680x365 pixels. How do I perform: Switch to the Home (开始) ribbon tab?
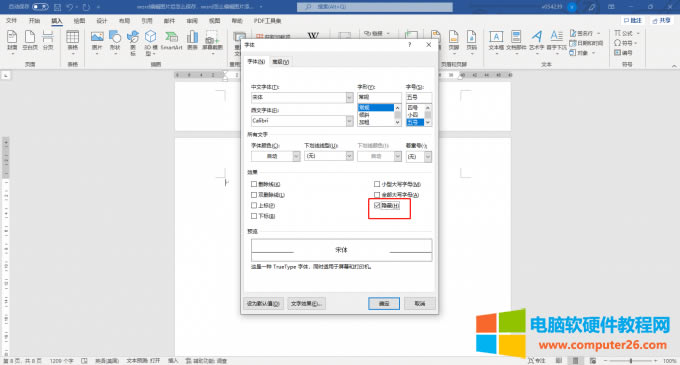point(34,21)
